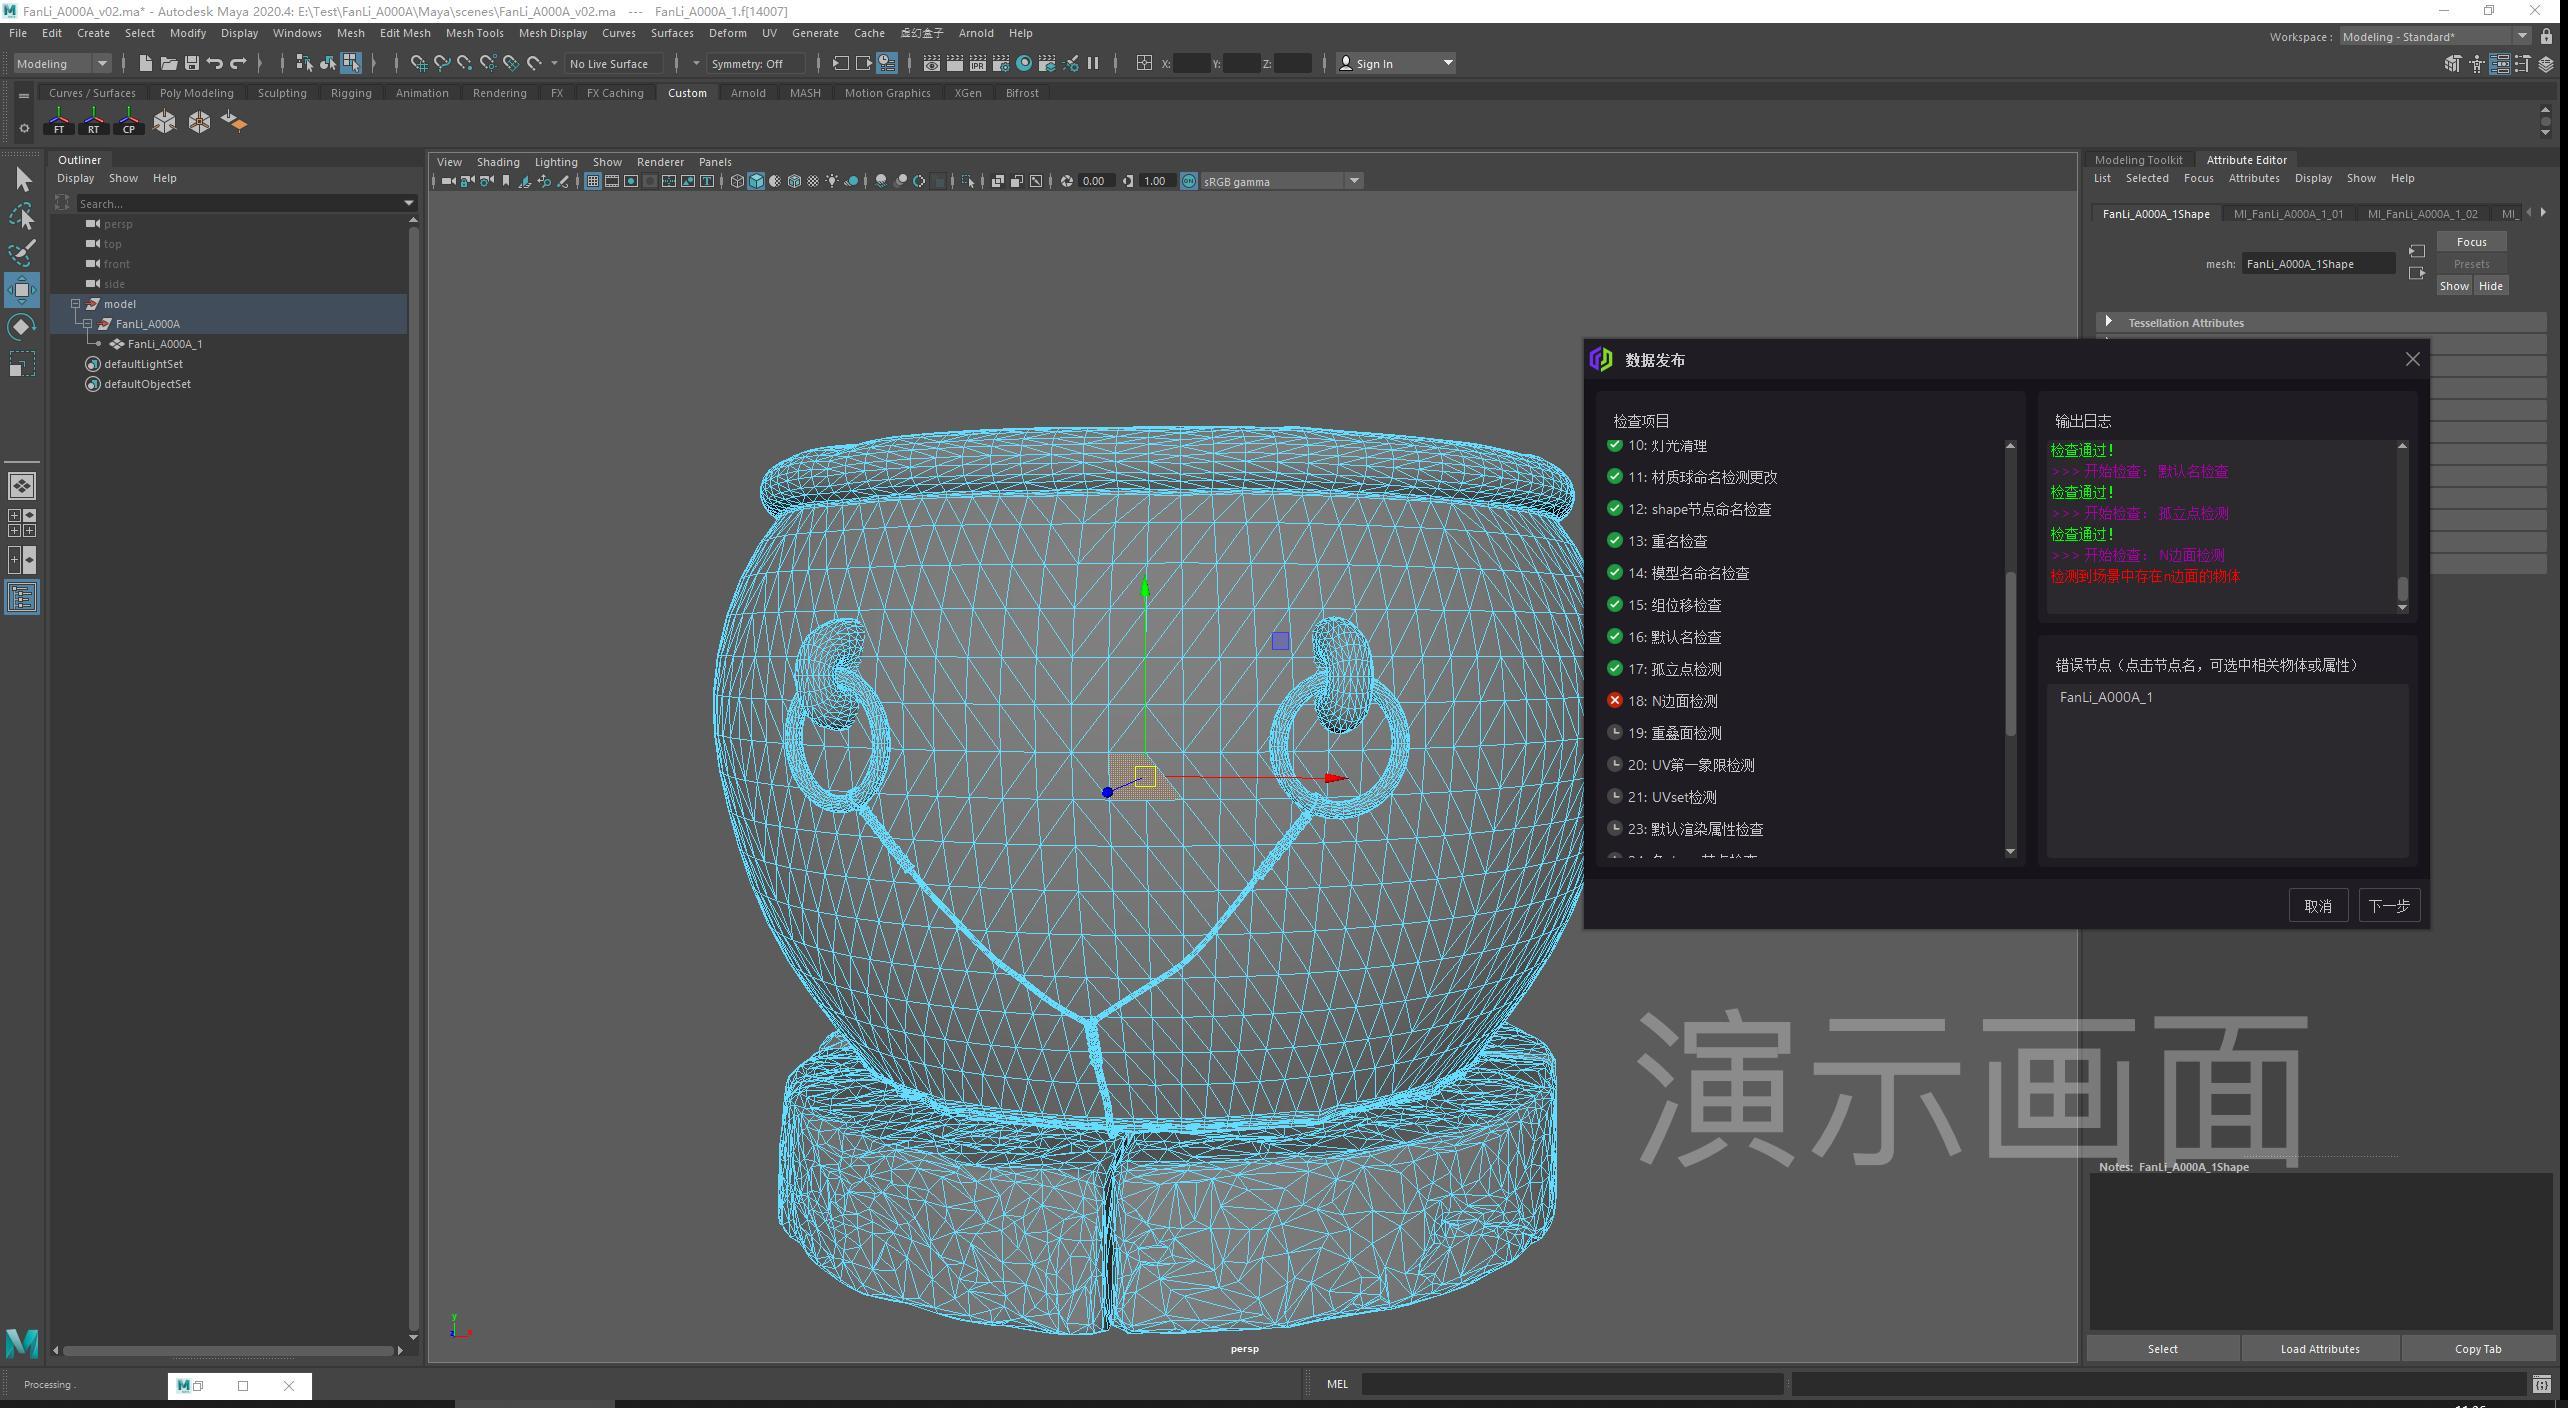Screen dimensions: 2568x1408
Task: Click the single-pane layout icon in the left toolbox
Action: tap(22, 486)
